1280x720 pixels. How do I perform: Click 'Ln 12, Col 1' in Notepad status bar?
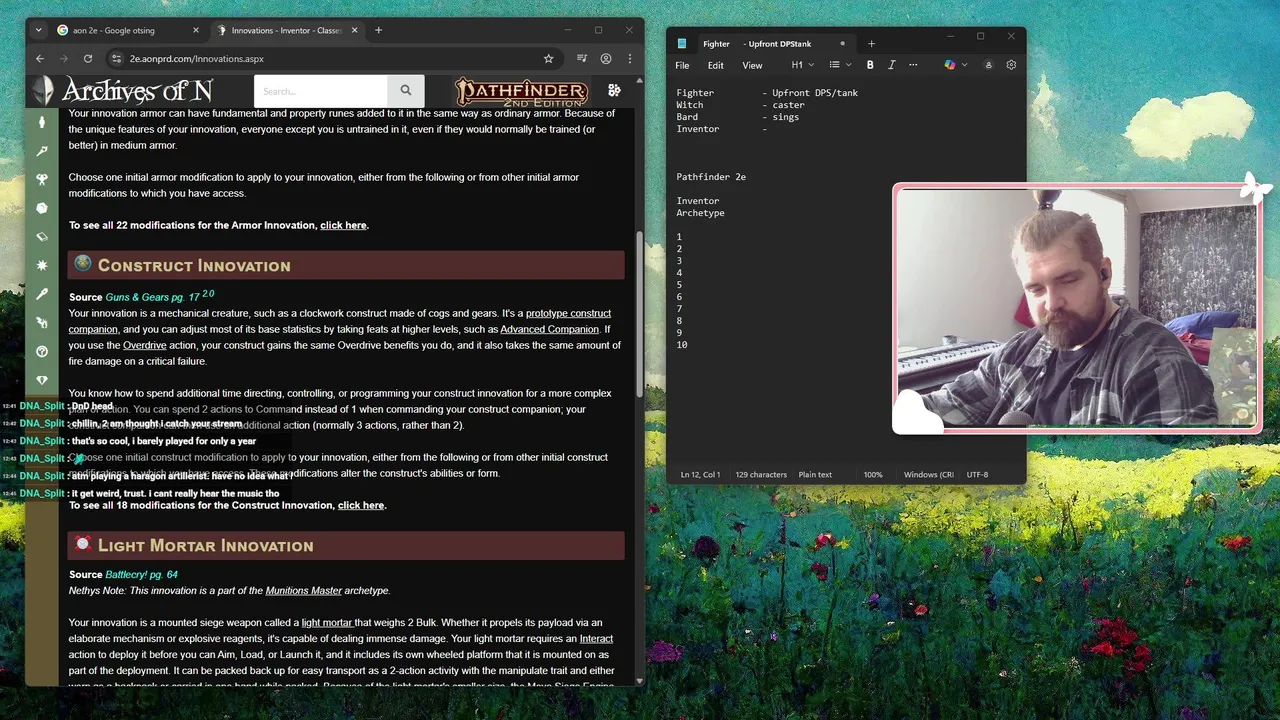point(700,475)
